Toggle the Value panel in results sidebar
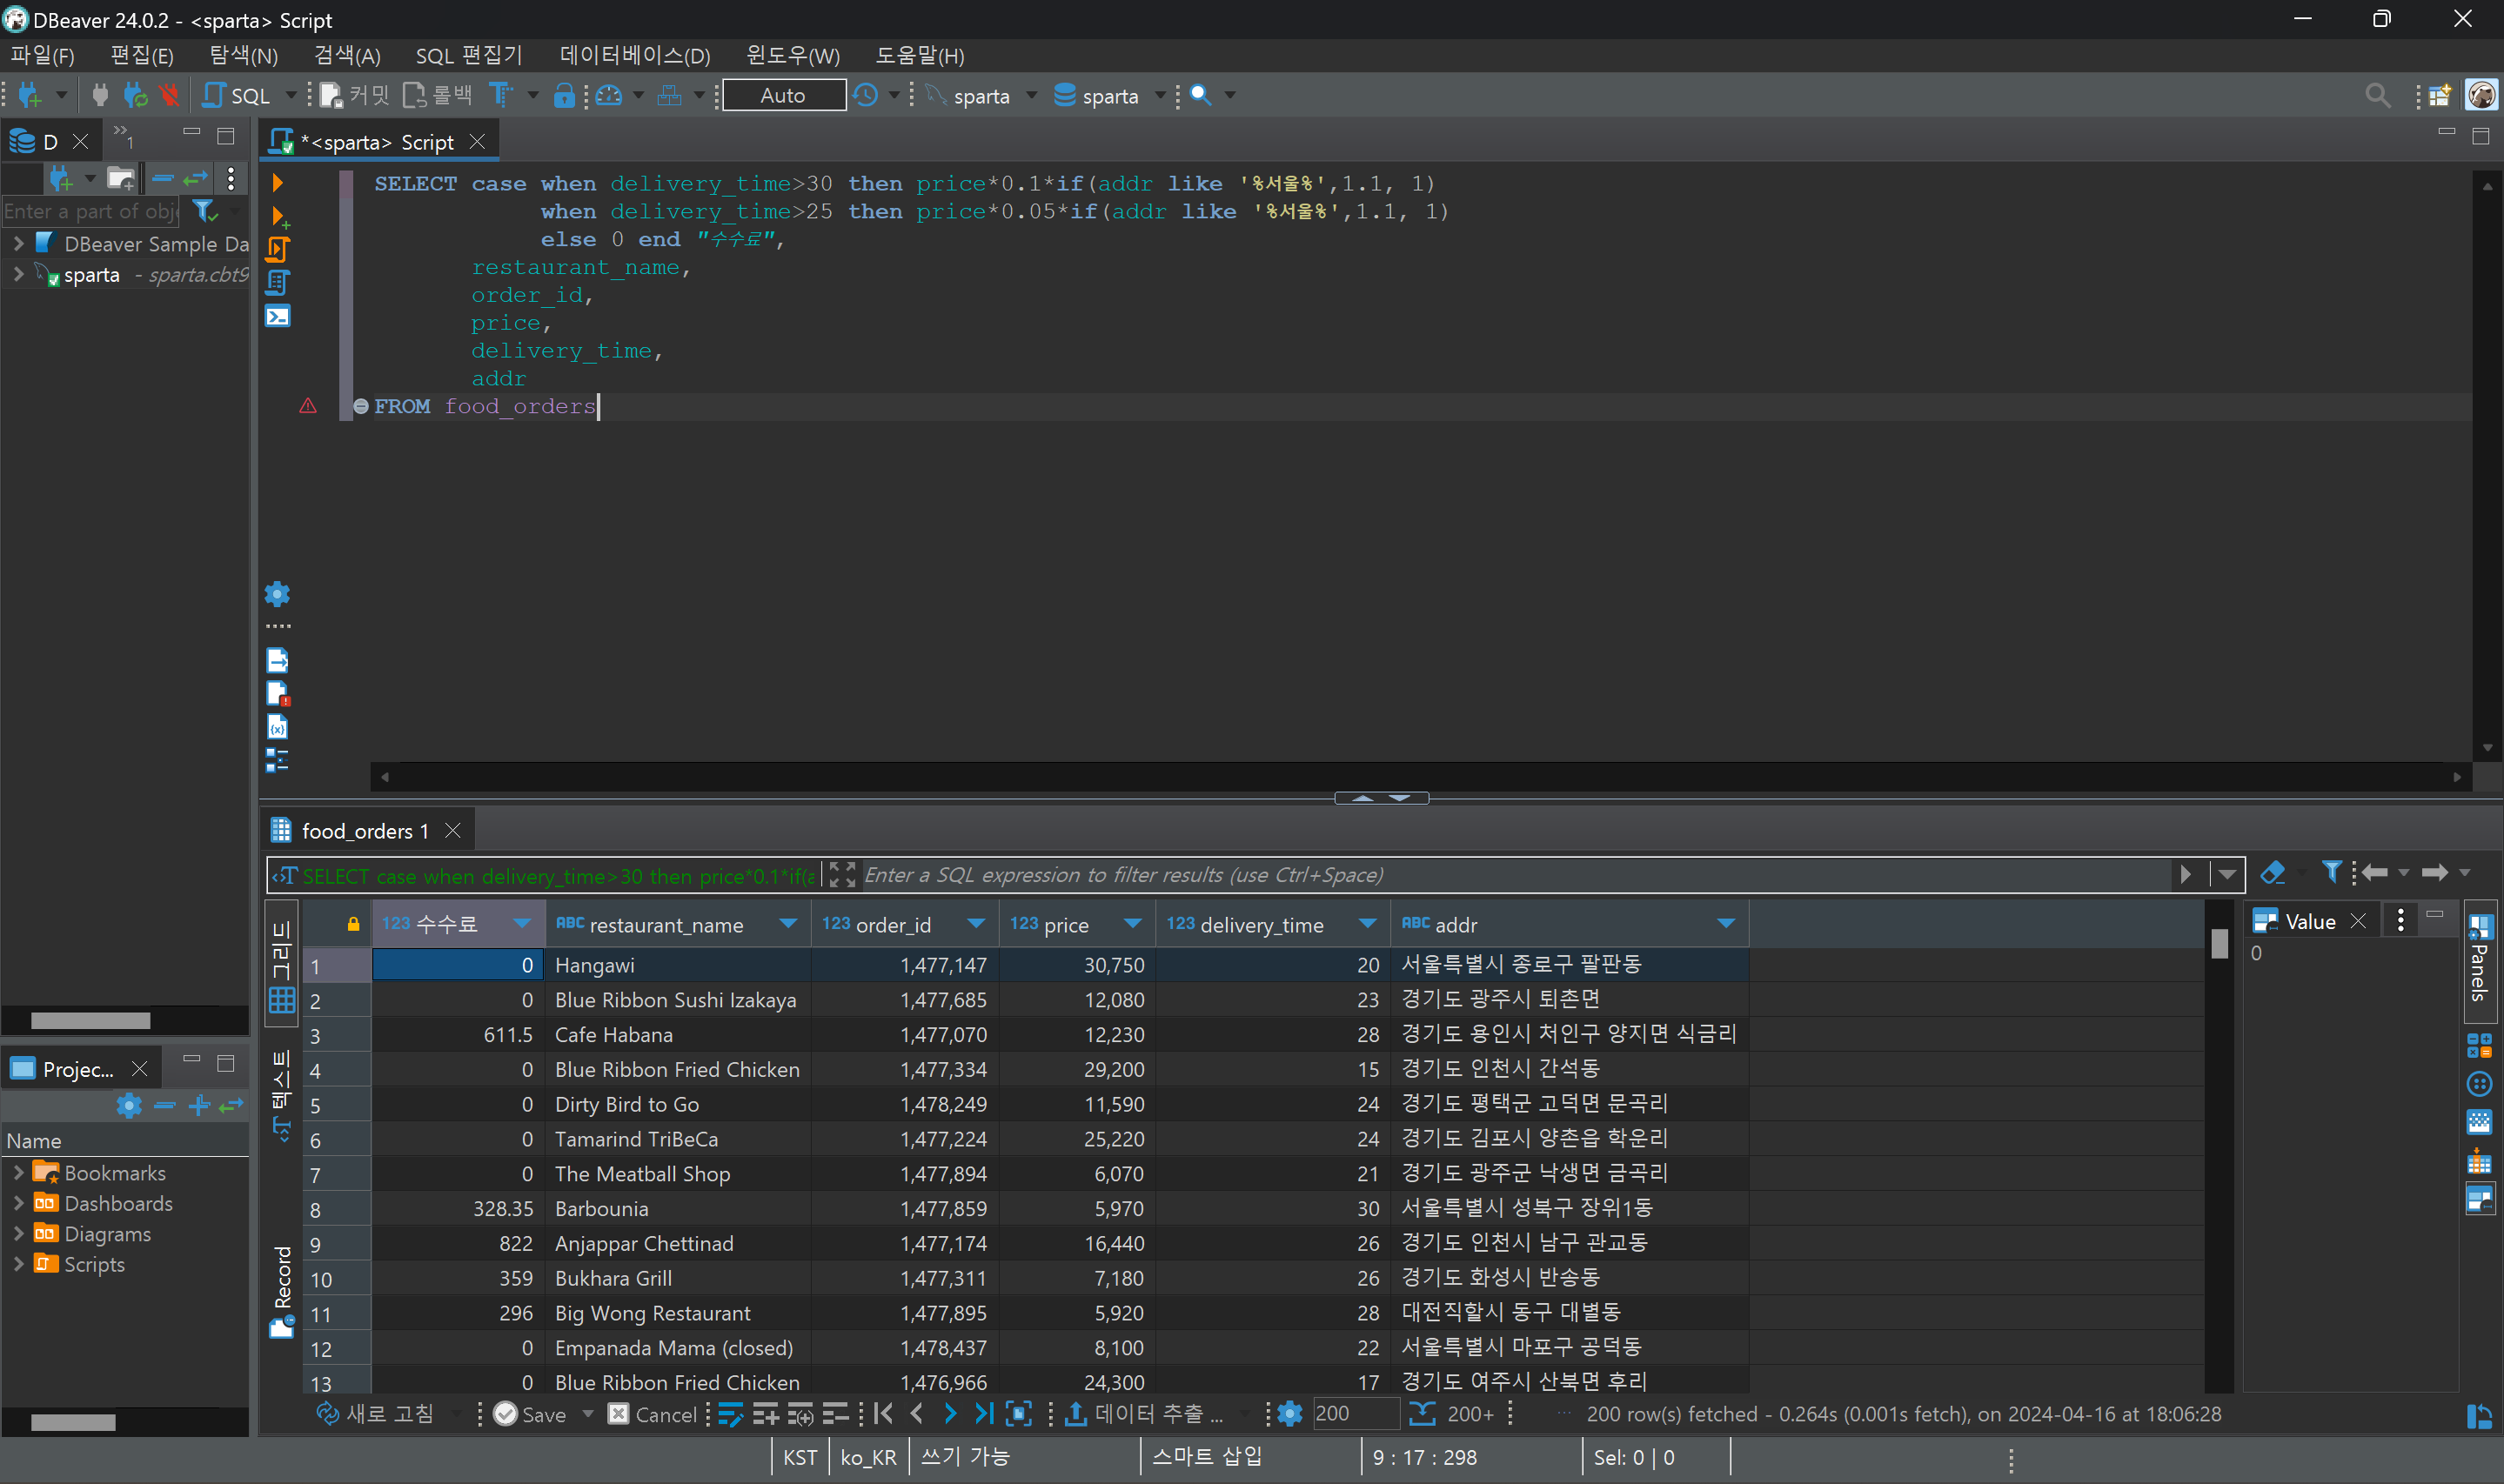Image resolution: width=2504 pixels, height=1484 pixels. (x=2479, y=1198)
